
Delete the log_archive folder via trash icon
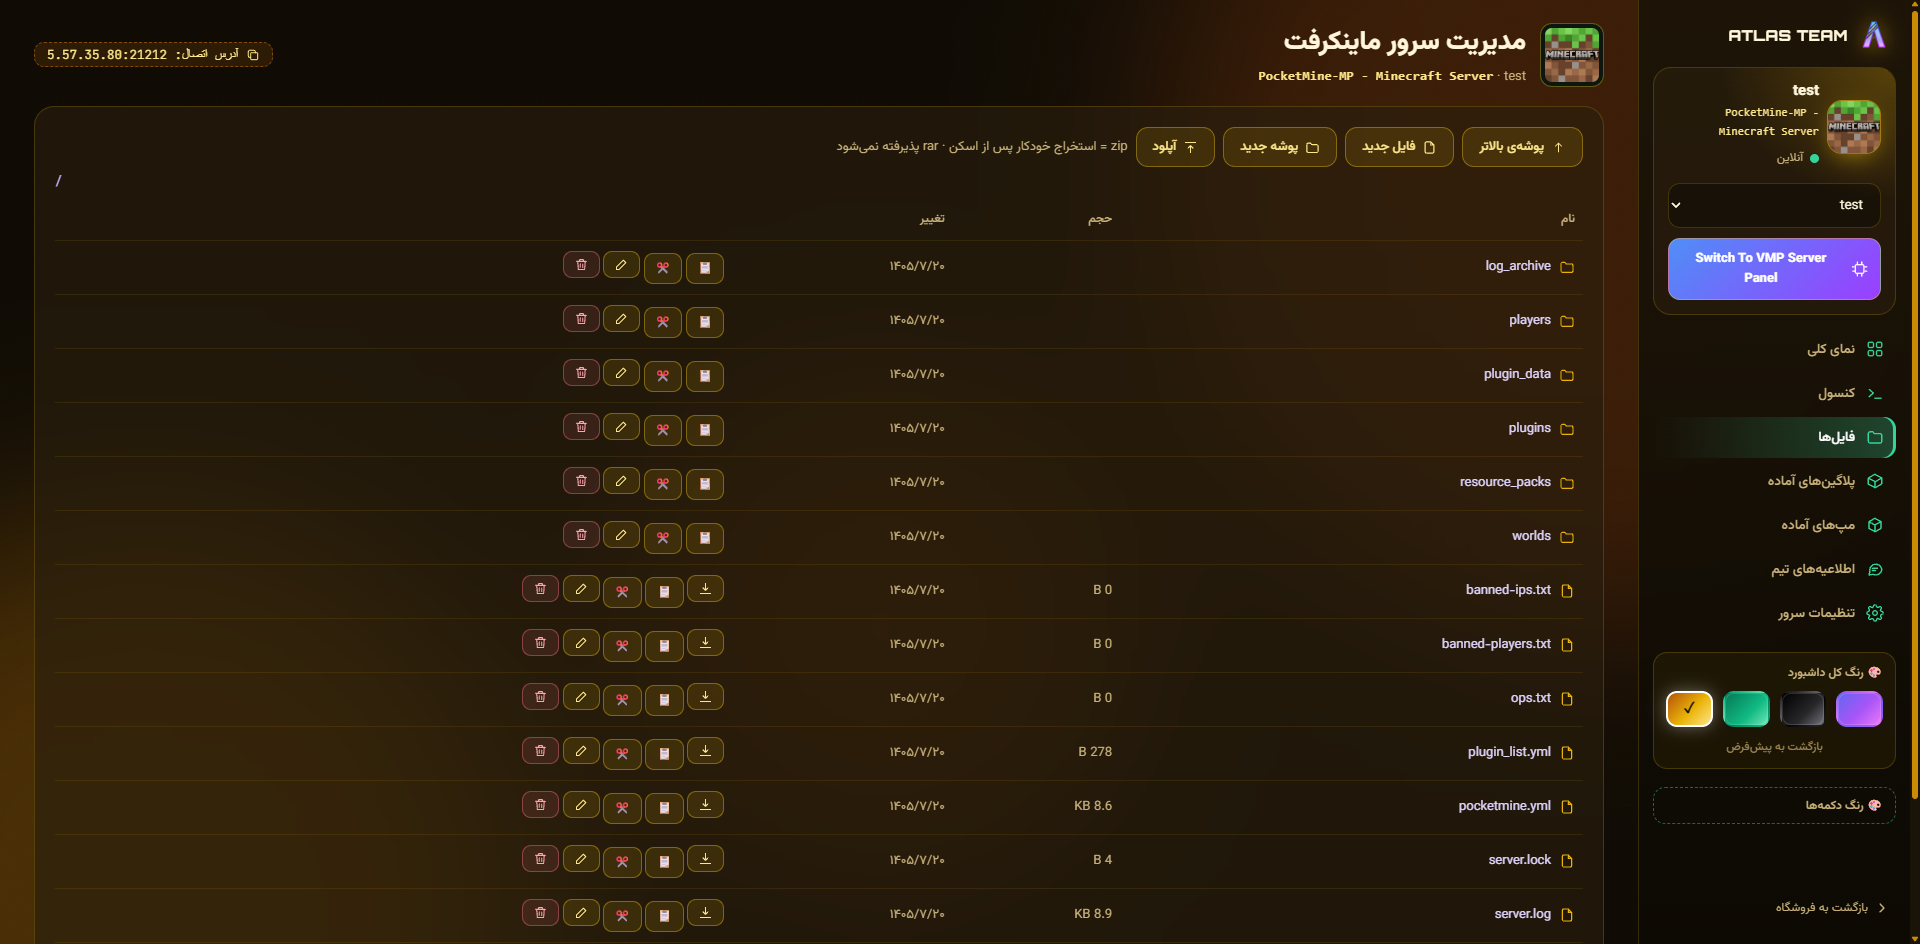pos(581,265)
